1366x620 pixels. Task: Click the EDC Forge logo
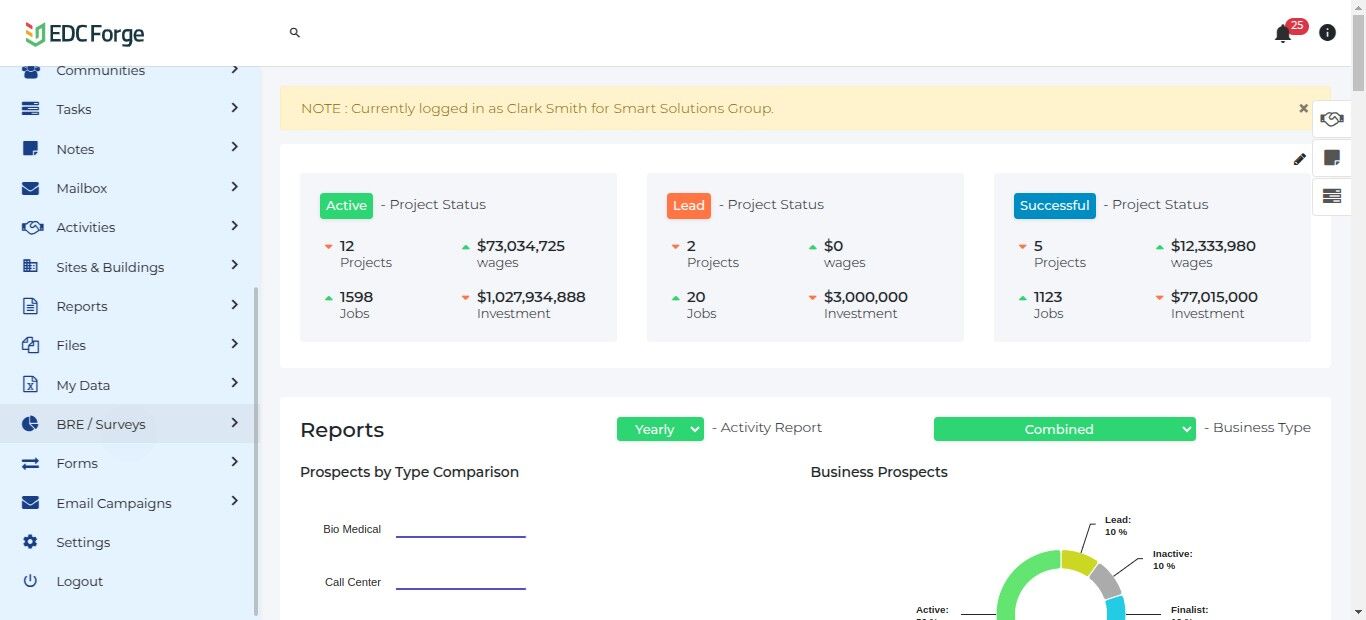point(85,34)
